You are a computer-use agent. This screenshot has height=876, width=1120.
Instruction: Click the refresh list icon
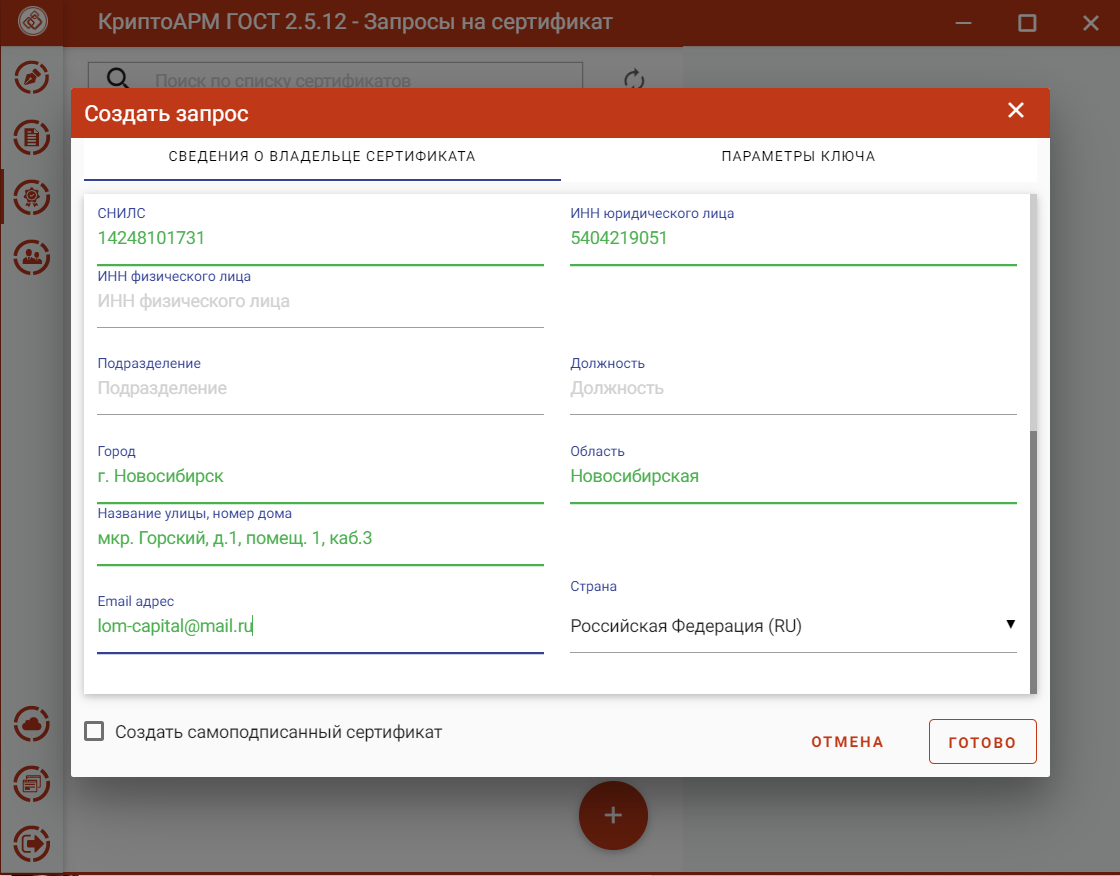(634, 79)
